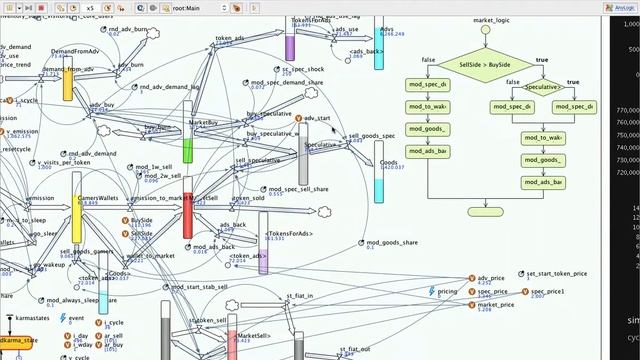
Task: Select the cyan Goods stock
Action: tap(379, 171)
